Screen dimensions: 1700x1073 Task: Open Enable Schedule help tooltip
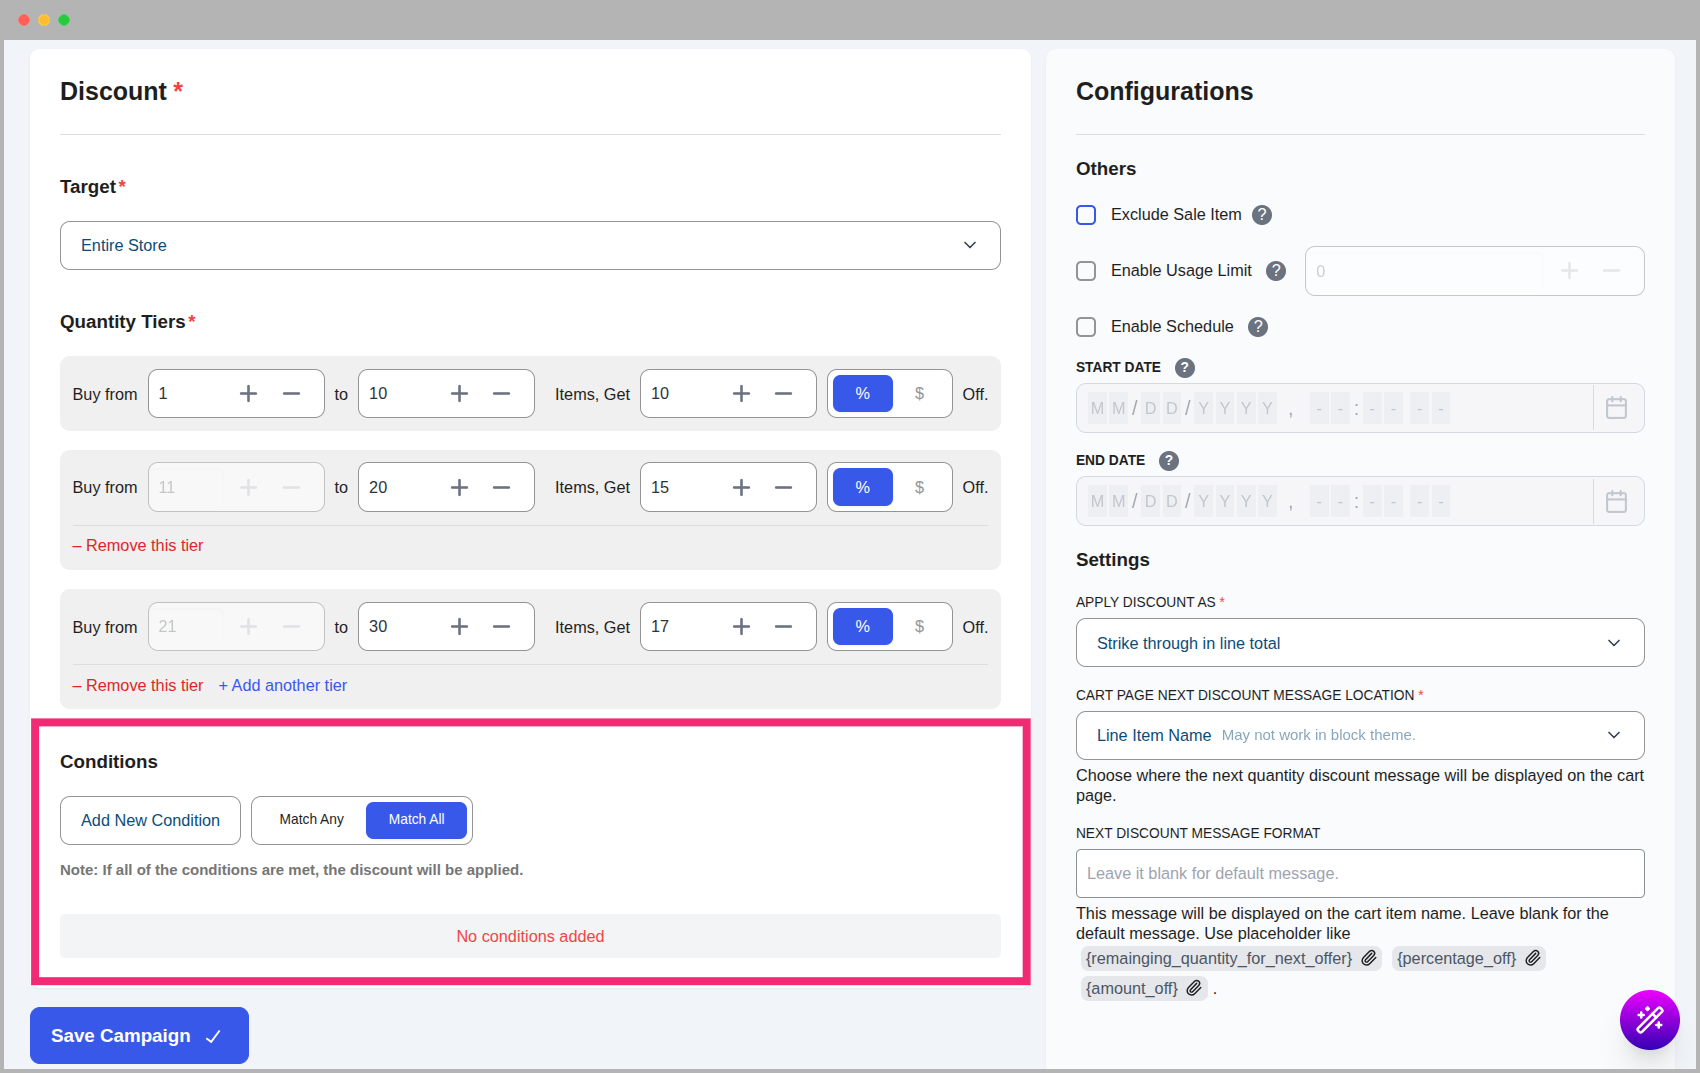click(x=1258, y=326)
